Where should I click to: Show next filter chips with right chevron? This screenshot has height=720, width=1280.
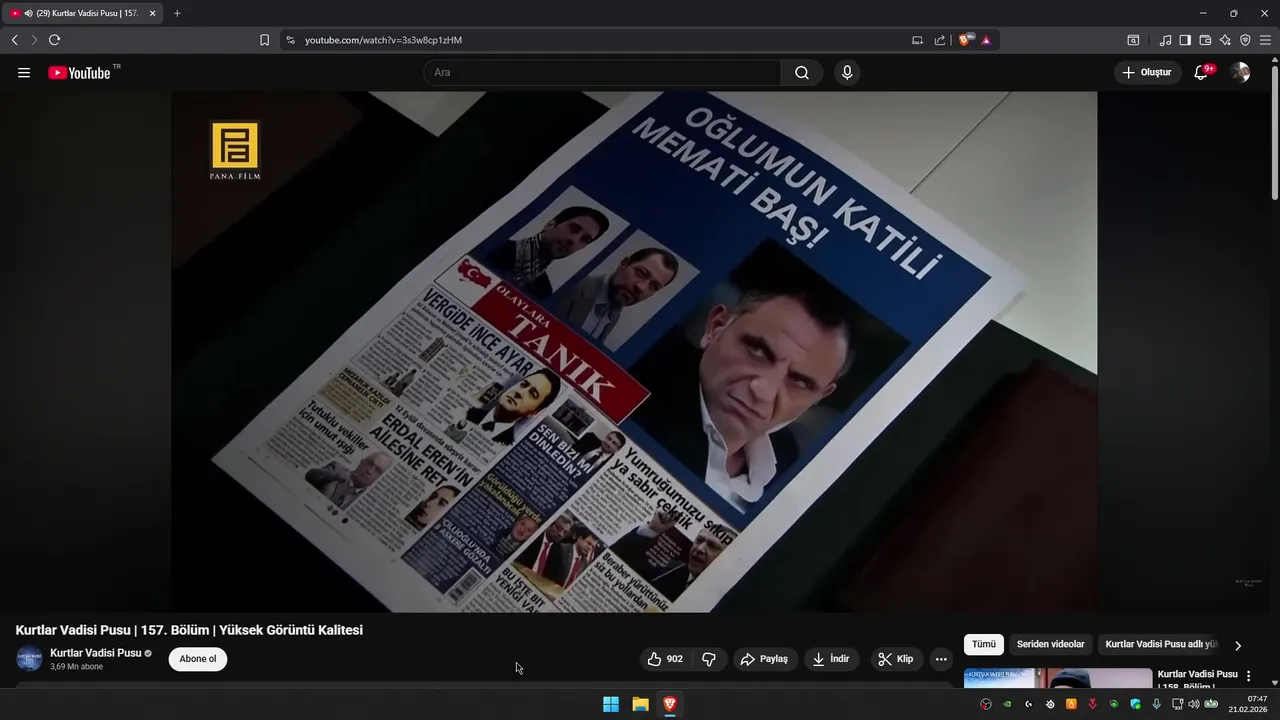pyautogui.click(x=1238, y=645)
